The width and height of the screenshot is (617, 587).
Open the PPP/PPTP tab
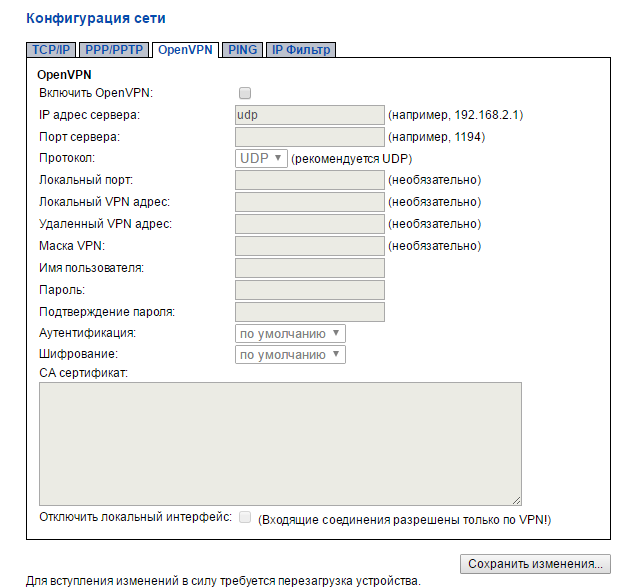pos(114,50)
